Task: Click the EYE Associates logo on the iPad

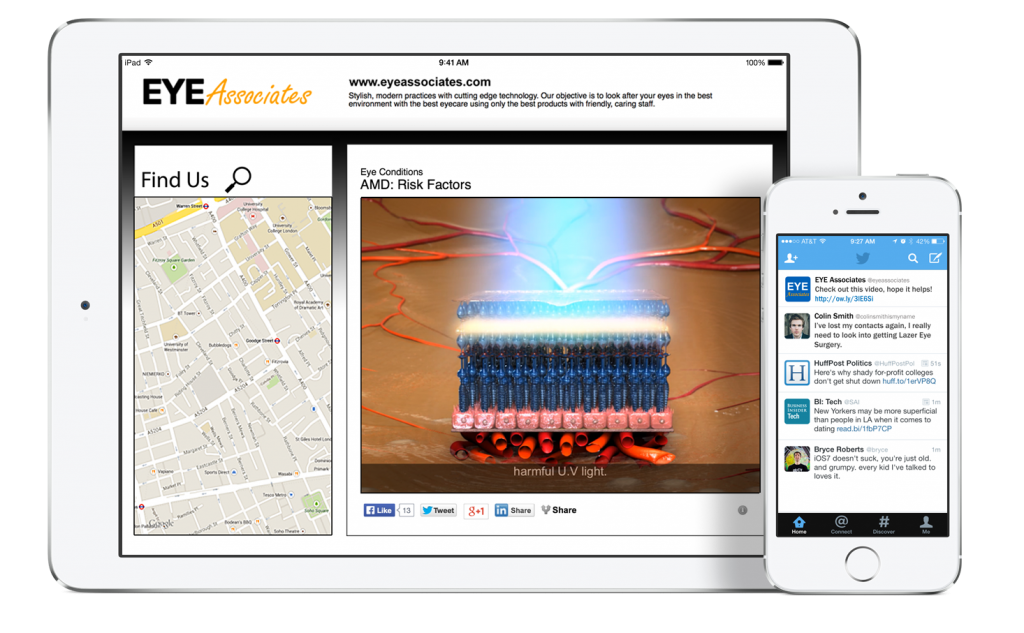Action: (x=227, y=92)
